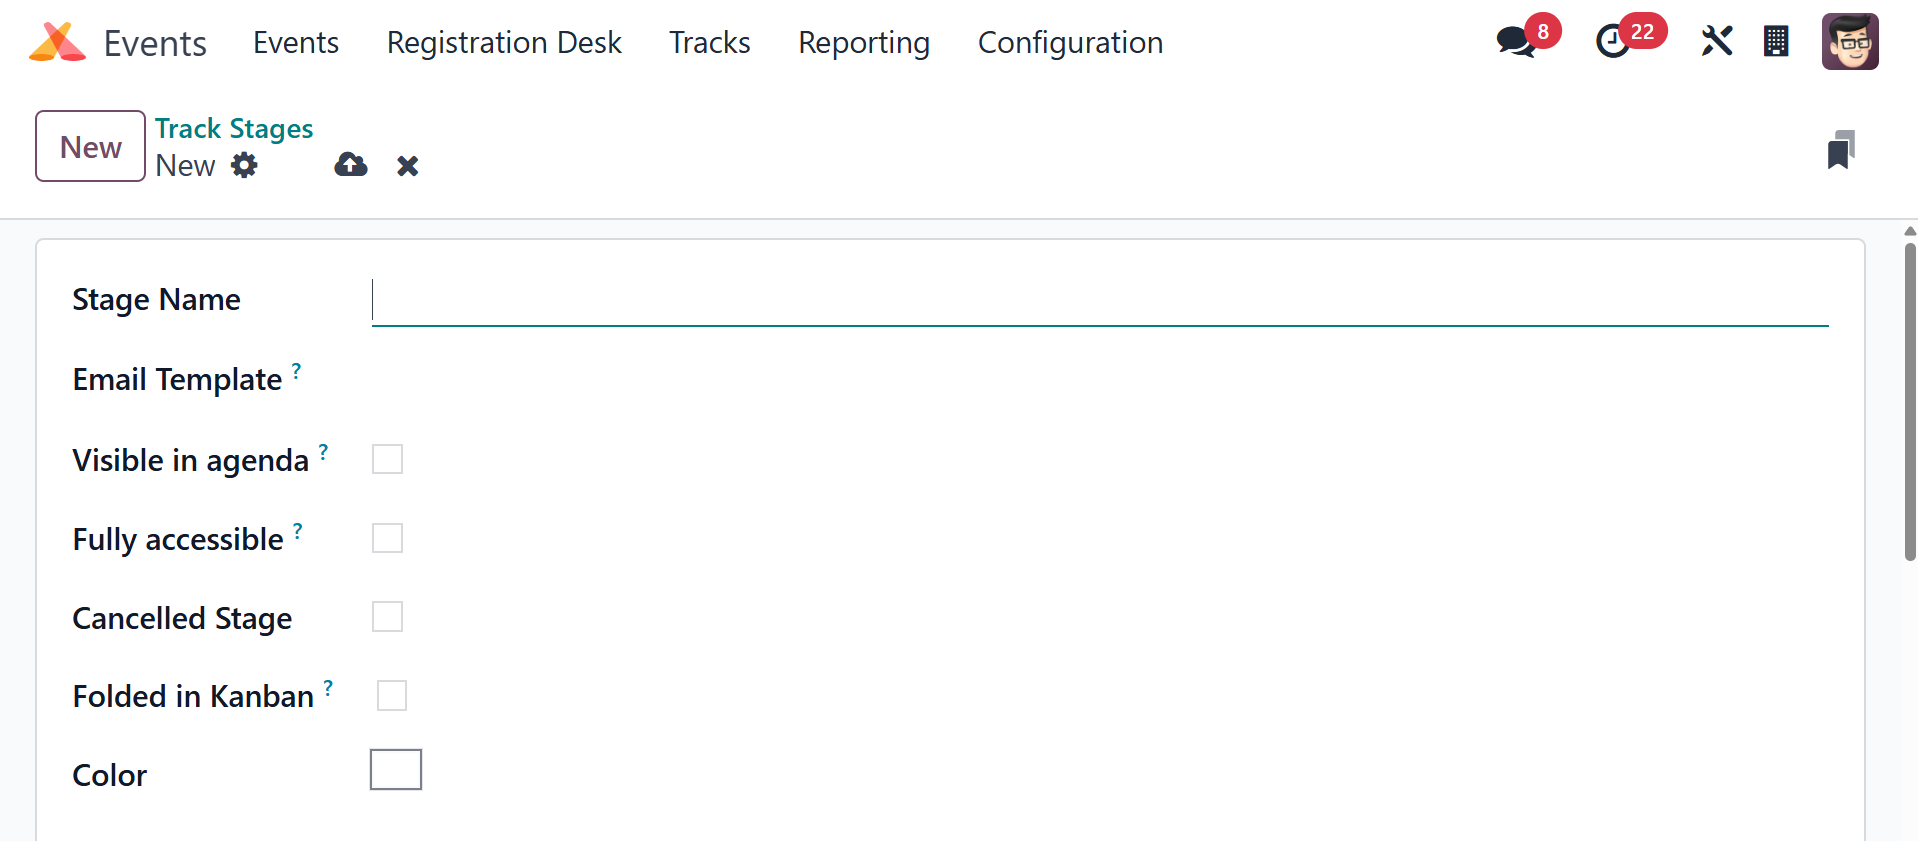This screenshot has width=1918, height=841.
Task: Open the Color picker swatch
Action: 396,770
